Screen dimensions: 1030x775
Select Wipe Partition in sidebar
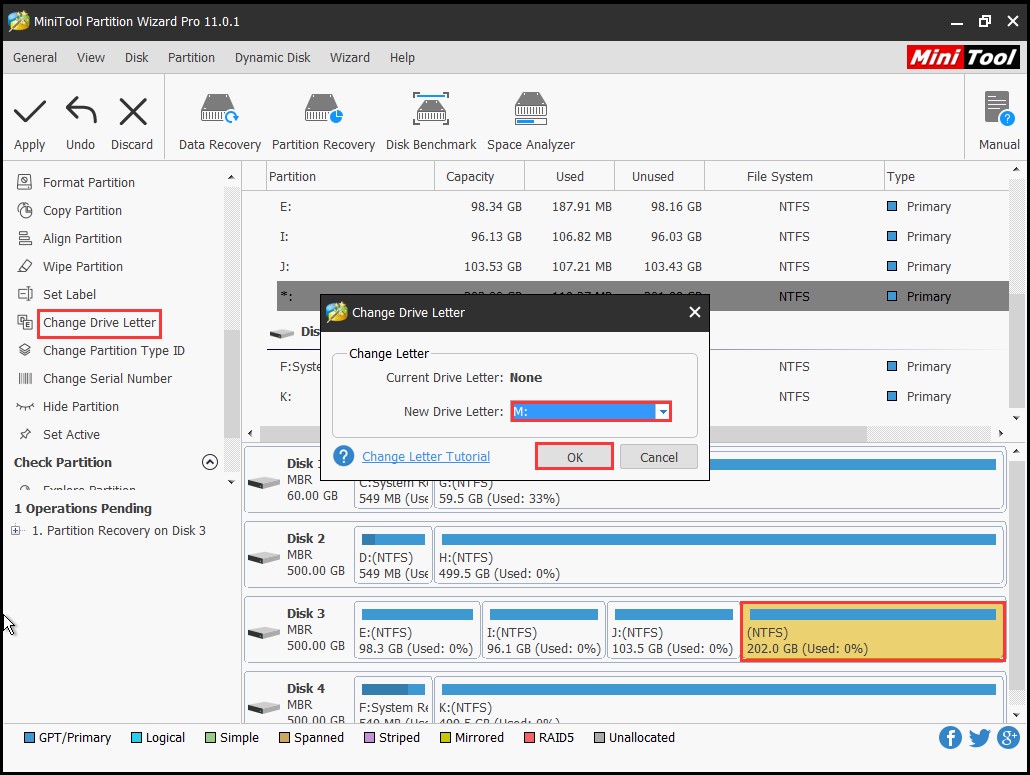(x=83, y=267)
